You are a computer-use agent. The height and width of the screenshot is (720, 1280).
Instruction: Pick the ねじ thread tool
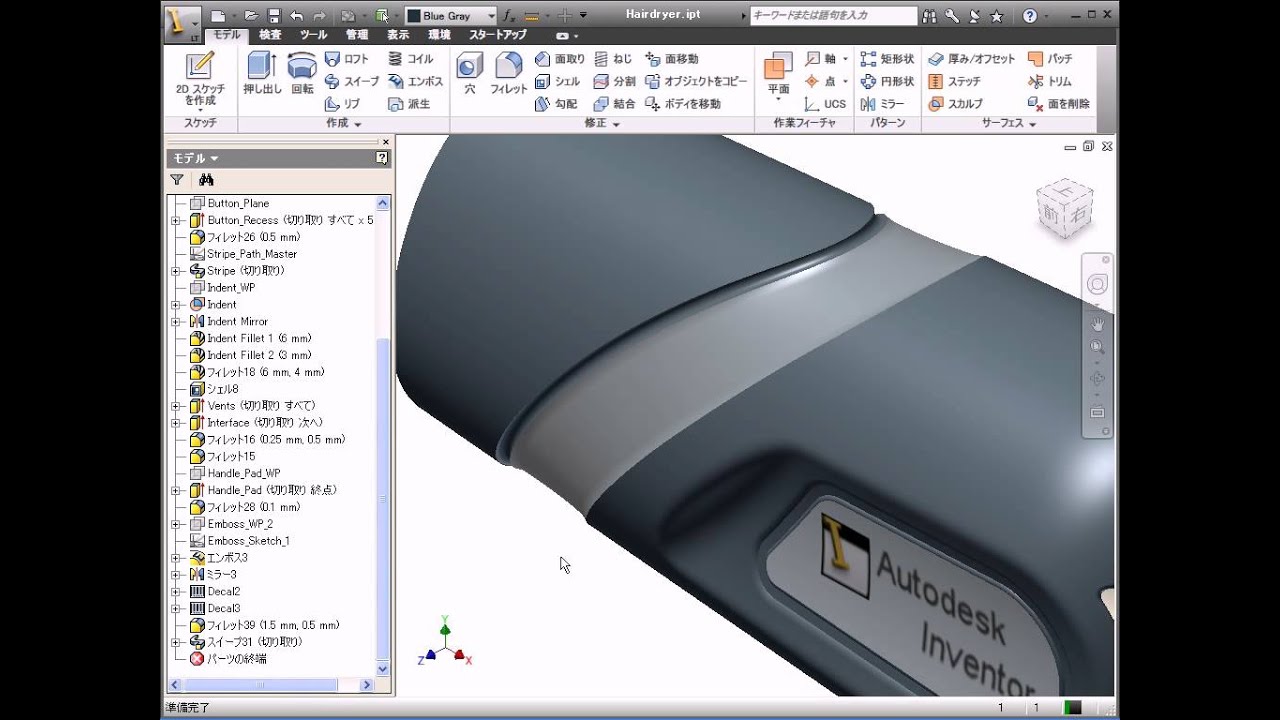[613, 59]
